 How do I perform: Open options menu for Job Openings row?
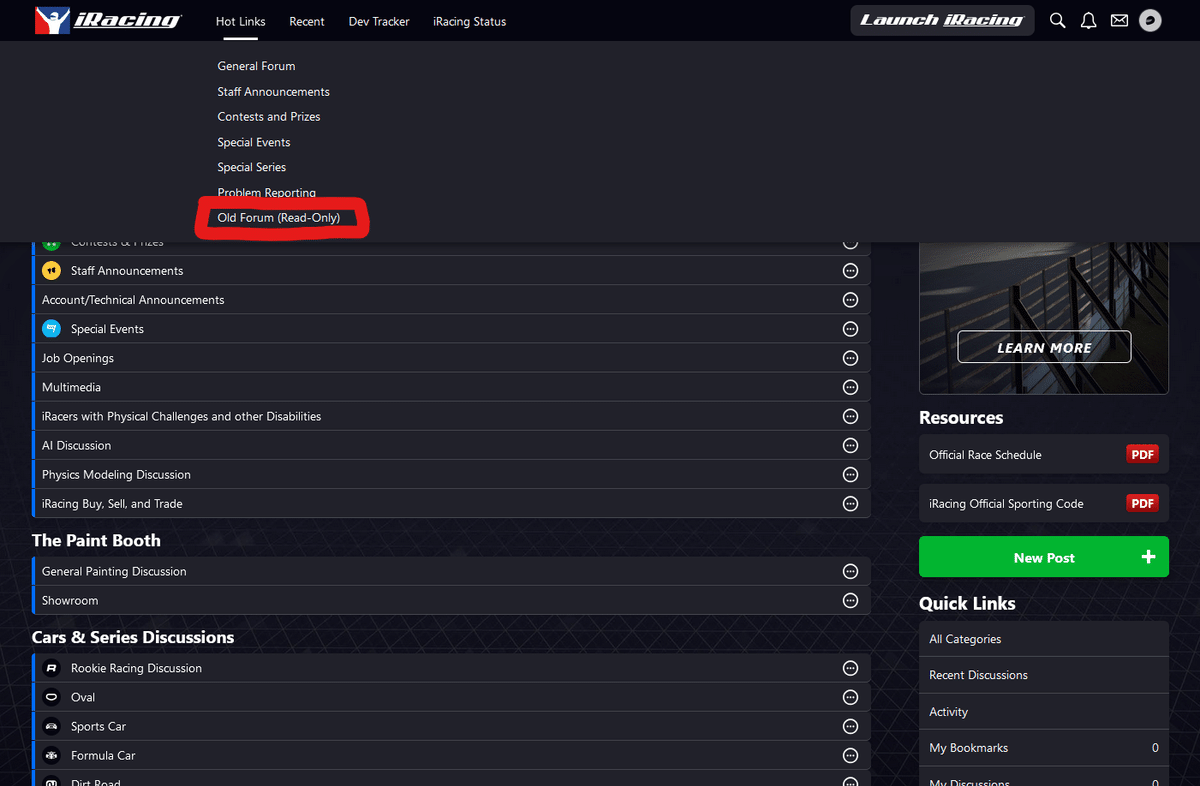click(x=850, y=358)
